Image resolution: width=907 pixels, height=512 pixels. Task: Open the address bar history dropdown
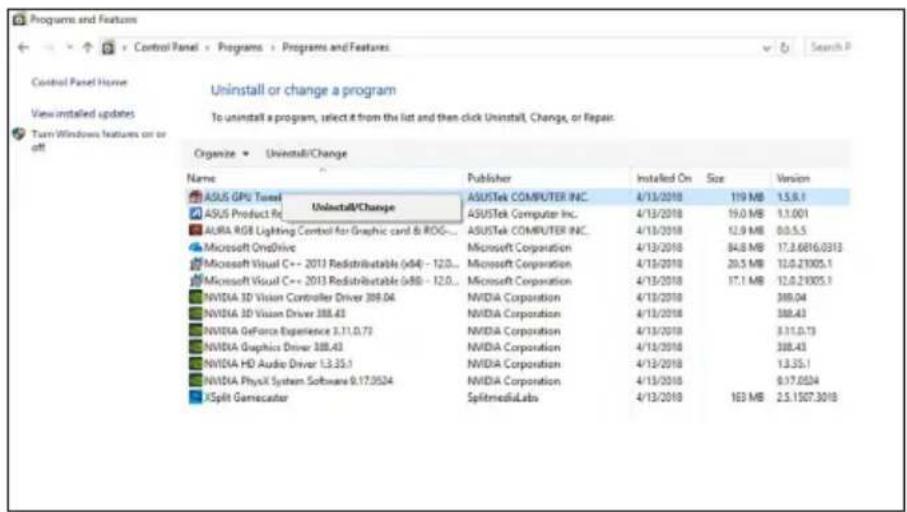tap(767, 48)
